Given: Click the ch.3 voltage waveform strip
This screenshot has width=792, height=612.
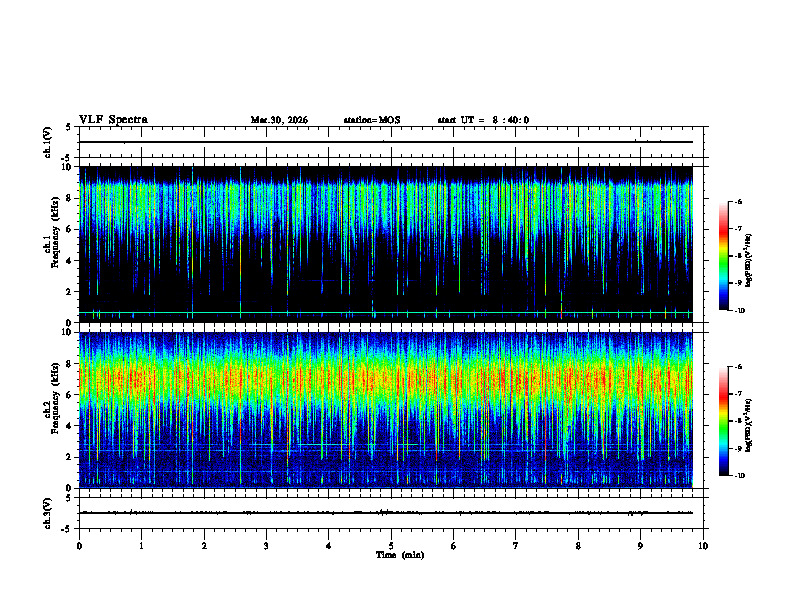Looking at the screenshot, I should [x=386, y=513].
